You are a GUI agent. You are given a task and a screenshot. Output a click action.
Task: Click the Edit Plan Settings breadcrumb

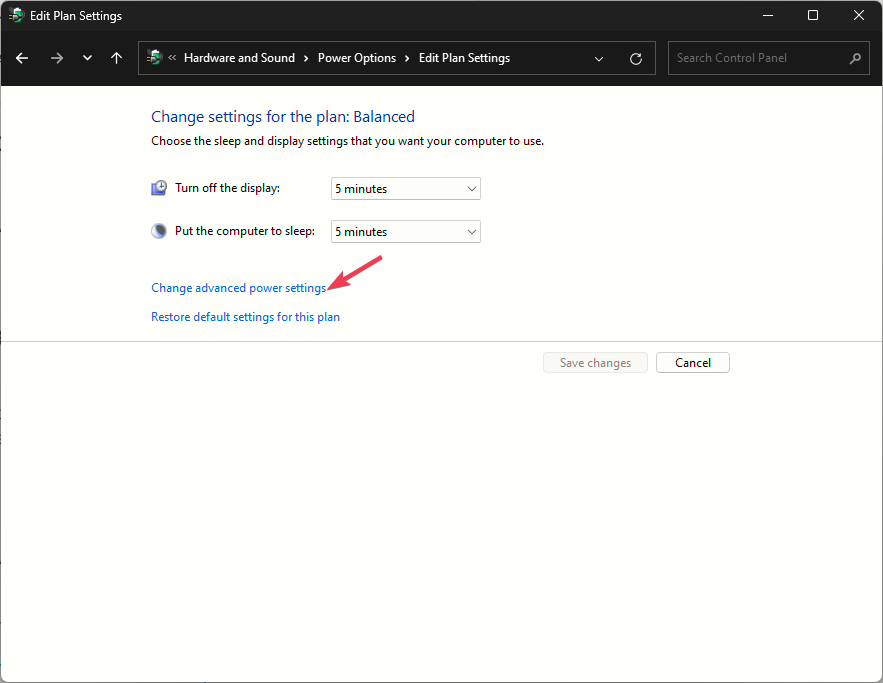point(464,58)
